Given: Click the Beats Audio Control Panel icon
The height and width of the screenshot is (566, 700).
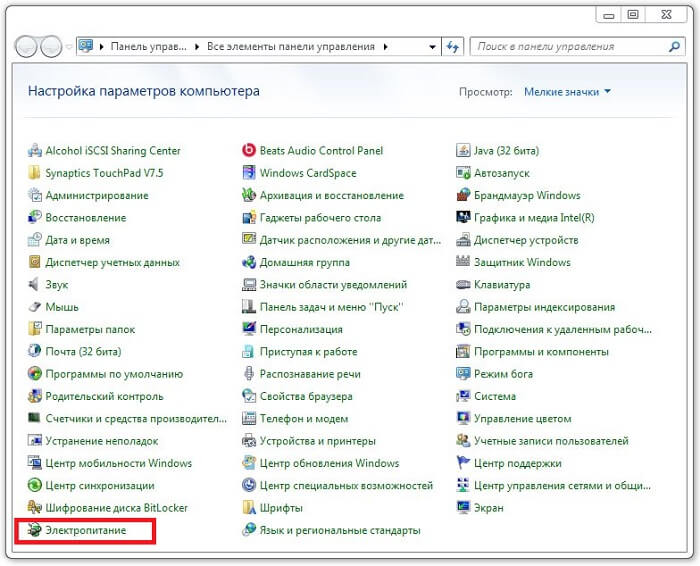Looking at the screenshot, I should pos(249,150).
